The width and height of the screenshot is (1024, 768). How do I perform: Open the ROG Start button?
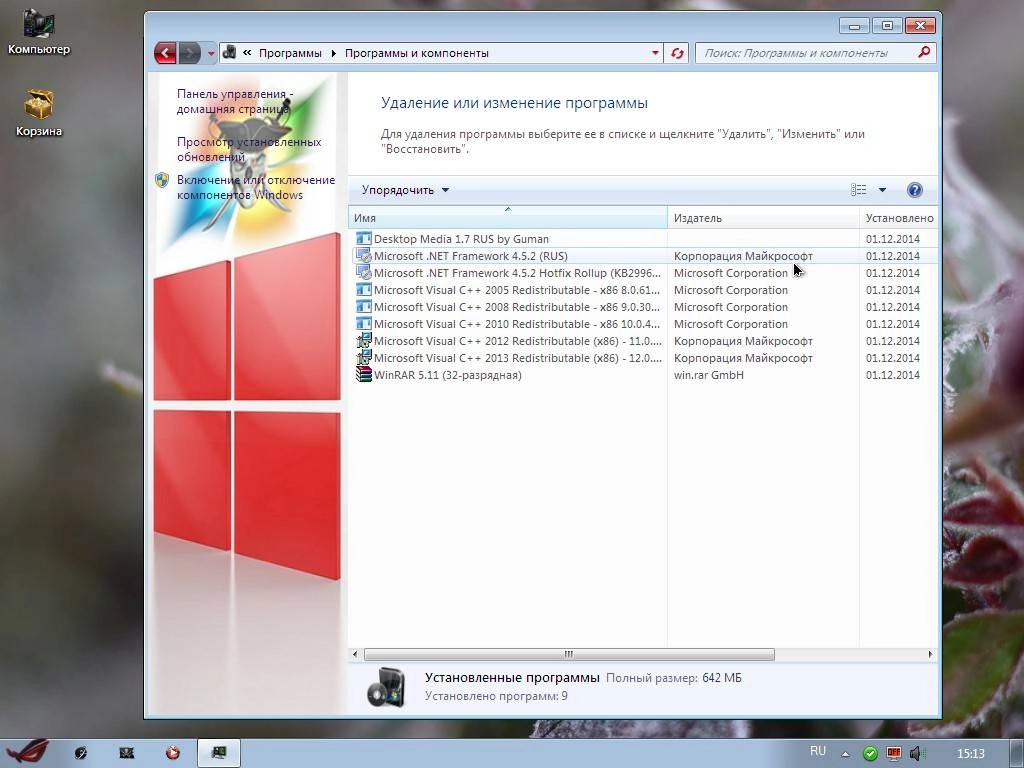(x=26, y=752)
